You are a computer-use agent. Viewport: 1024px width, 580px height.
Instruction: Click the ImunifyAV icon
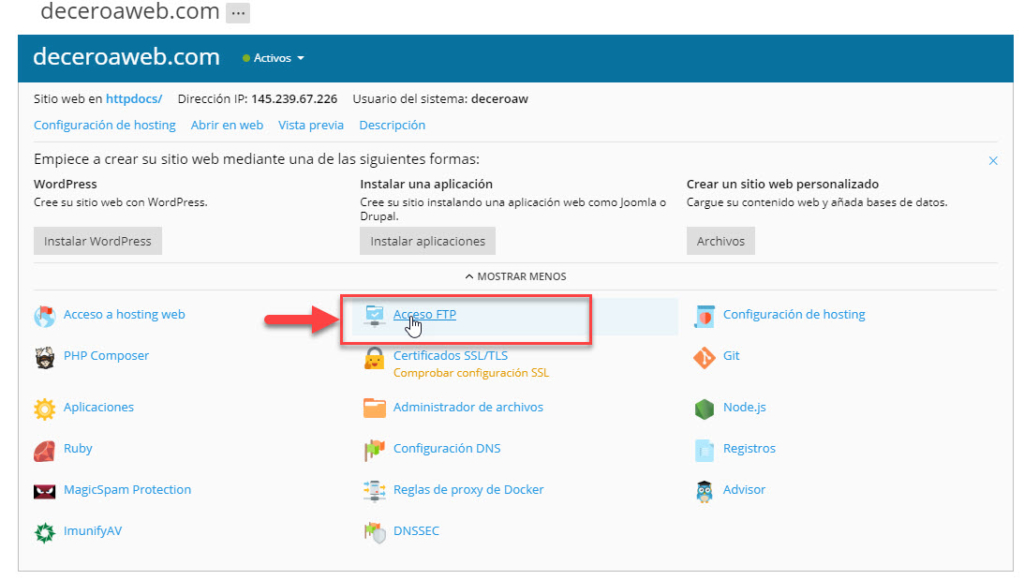pos(44,532)
